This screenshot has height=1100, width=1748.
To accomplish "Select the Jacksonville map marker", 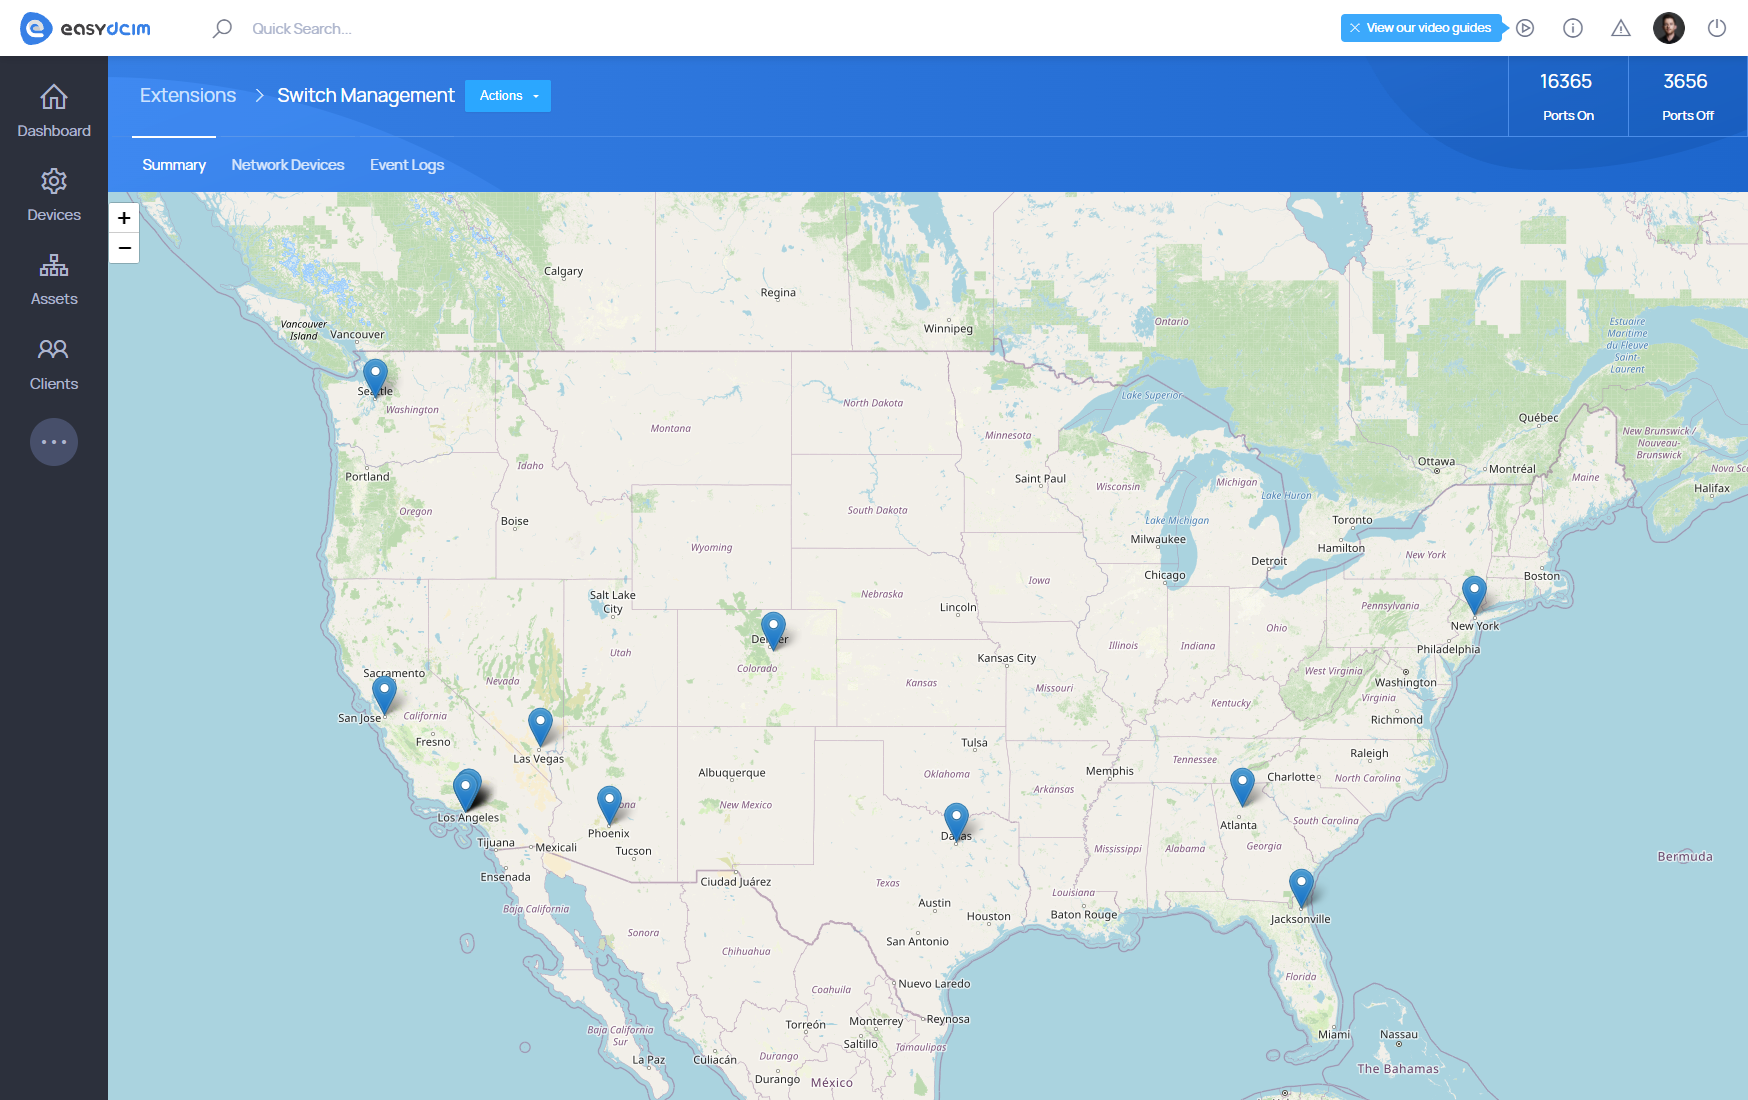I will coord(1301,888).
